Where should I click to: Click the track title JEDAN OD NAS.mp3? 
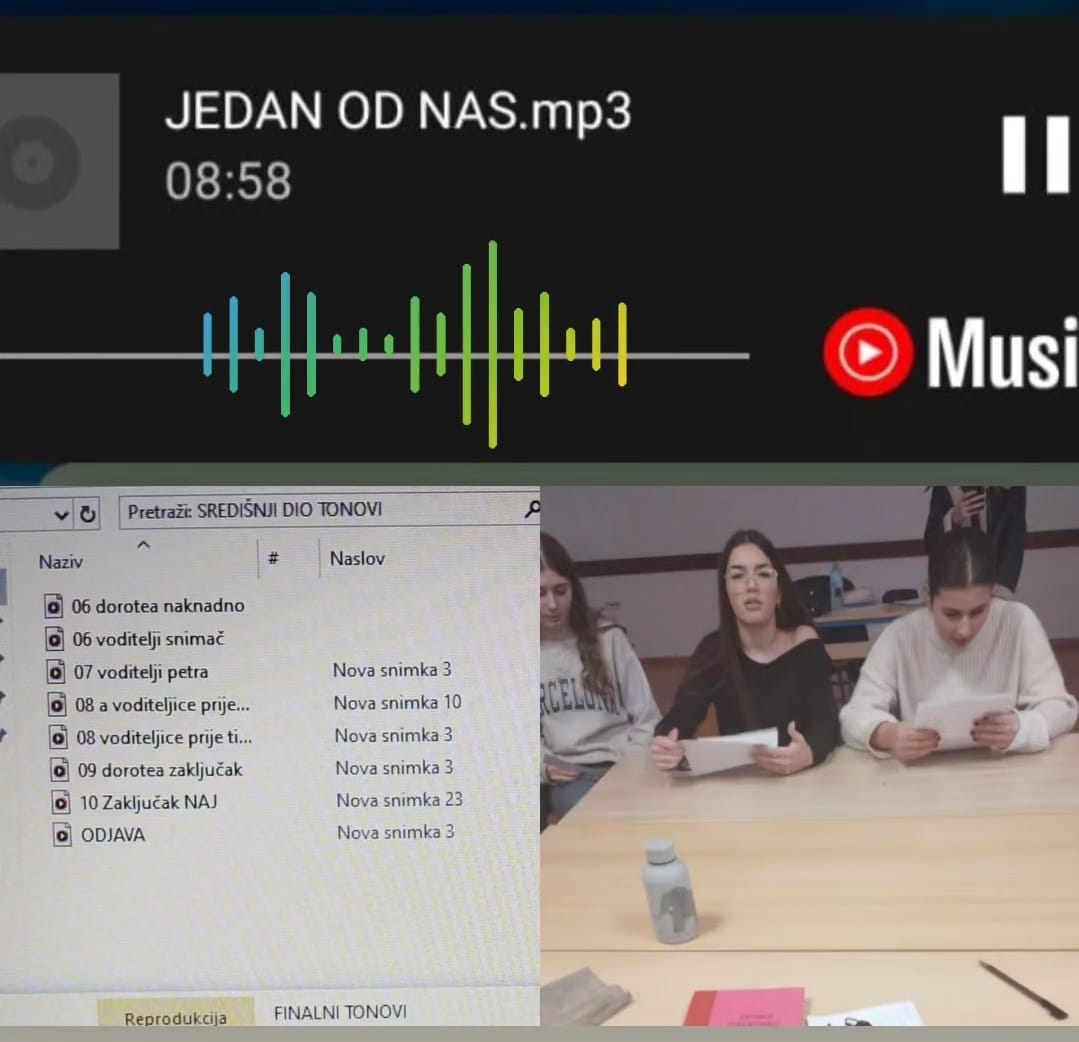click(398, 110)
